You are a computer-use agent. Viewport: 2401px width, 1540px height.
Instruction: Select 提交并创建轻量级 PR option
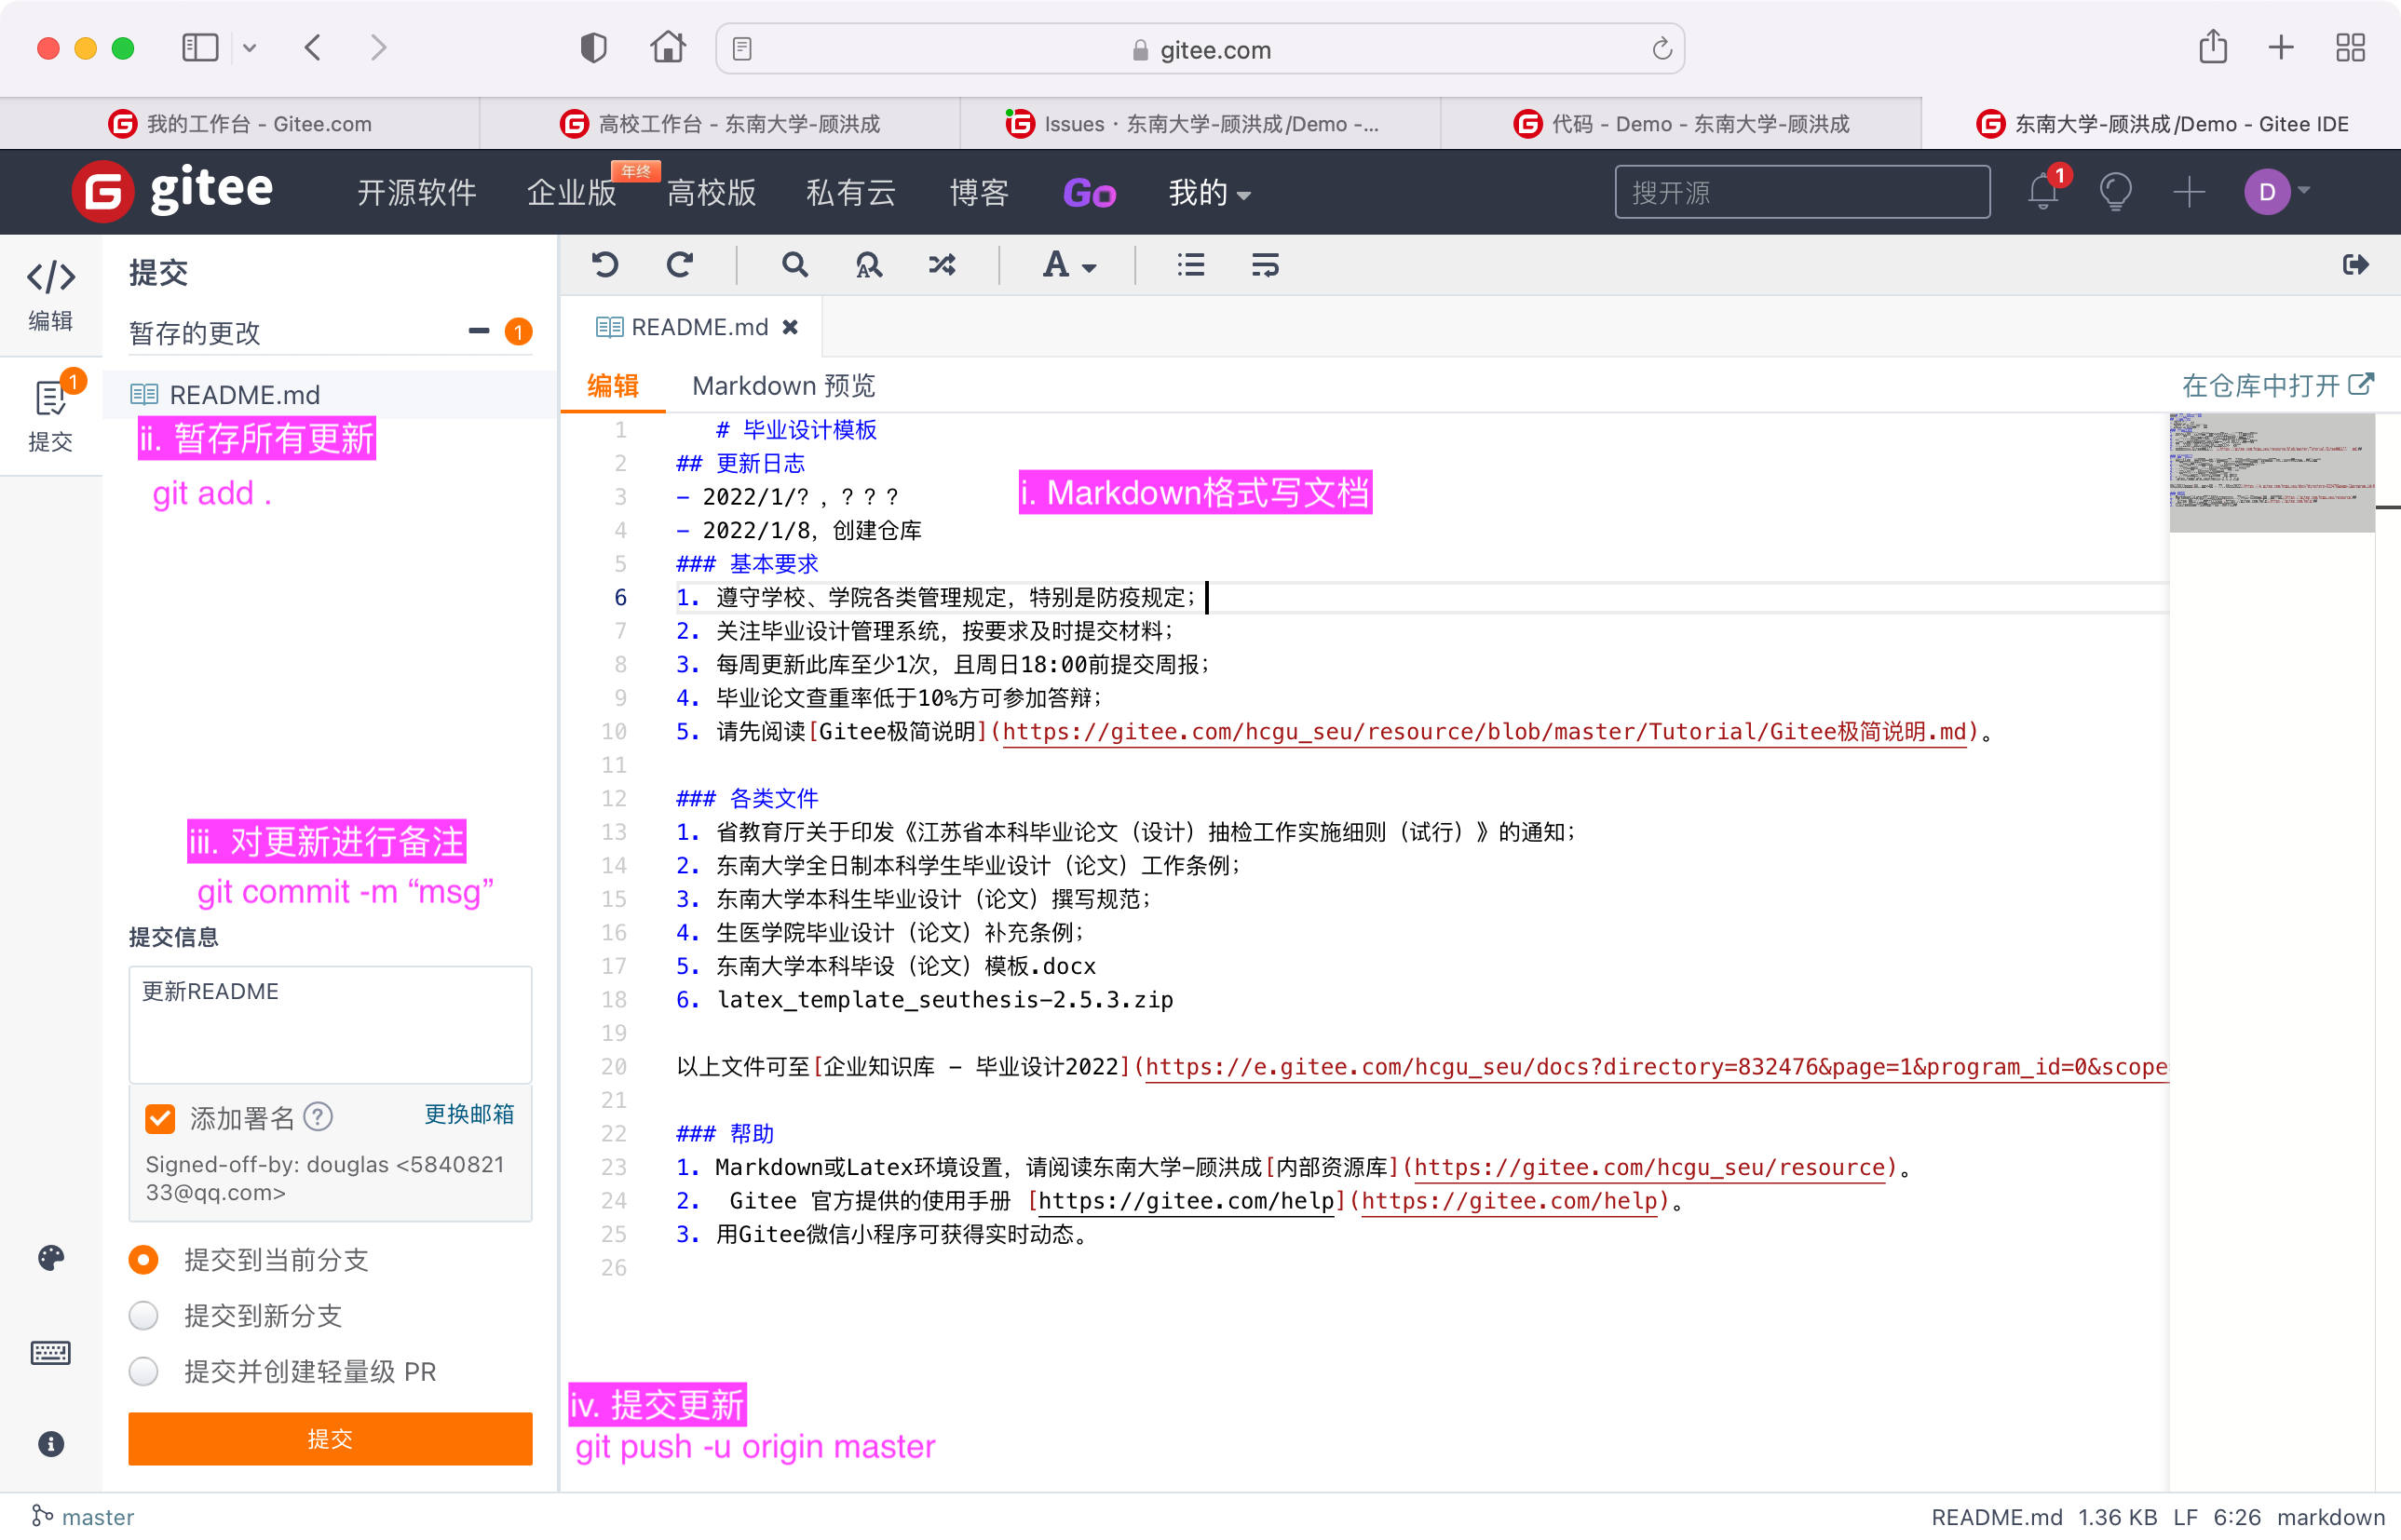(x=144, y=1371)
